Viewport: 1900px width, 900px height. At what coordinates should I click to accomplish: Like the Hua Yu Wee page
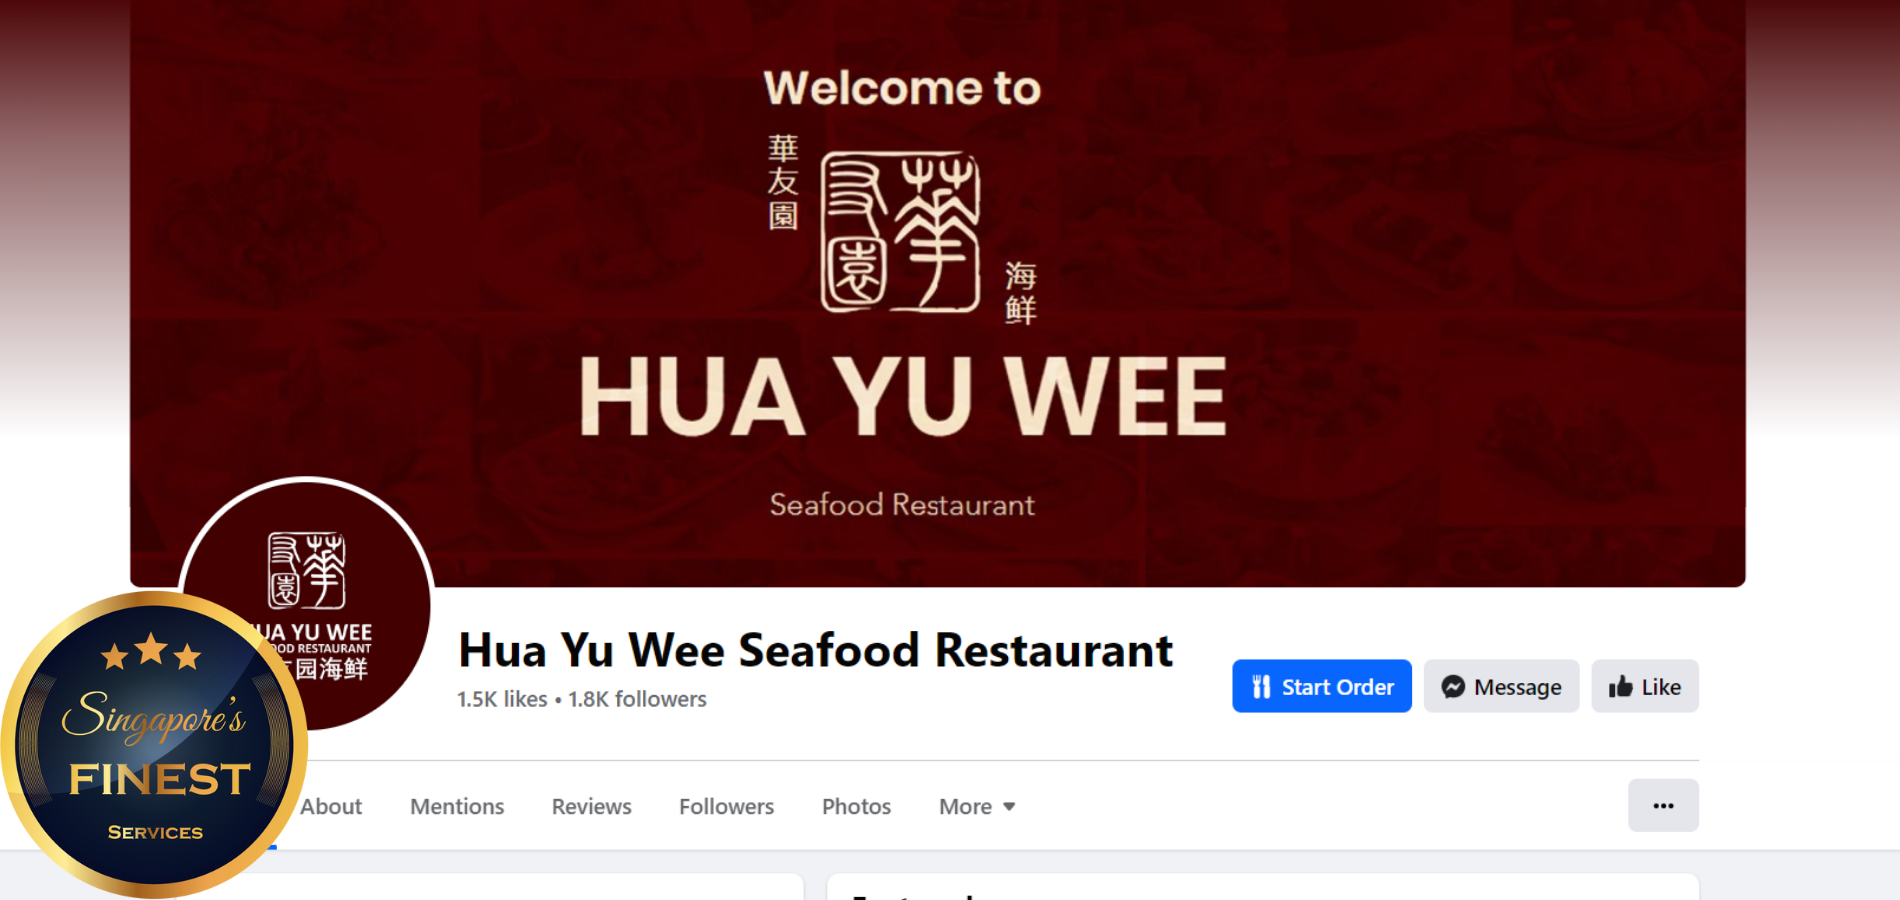coord(1645,686)
